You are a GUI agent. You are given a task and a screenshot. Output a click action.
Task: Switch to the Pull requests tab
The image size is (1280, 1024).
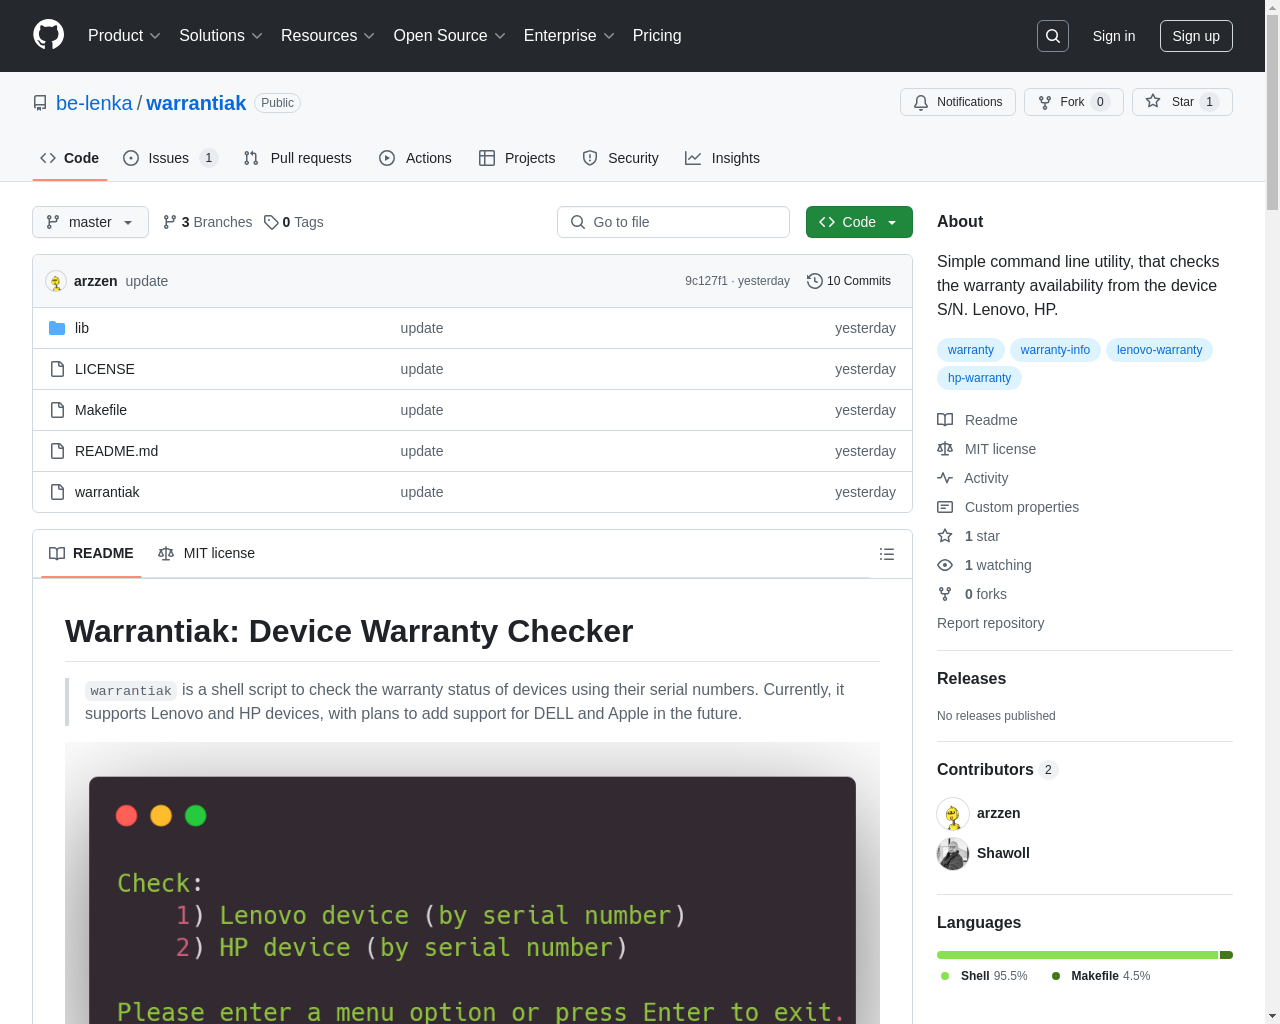click(x=298, y=158)
